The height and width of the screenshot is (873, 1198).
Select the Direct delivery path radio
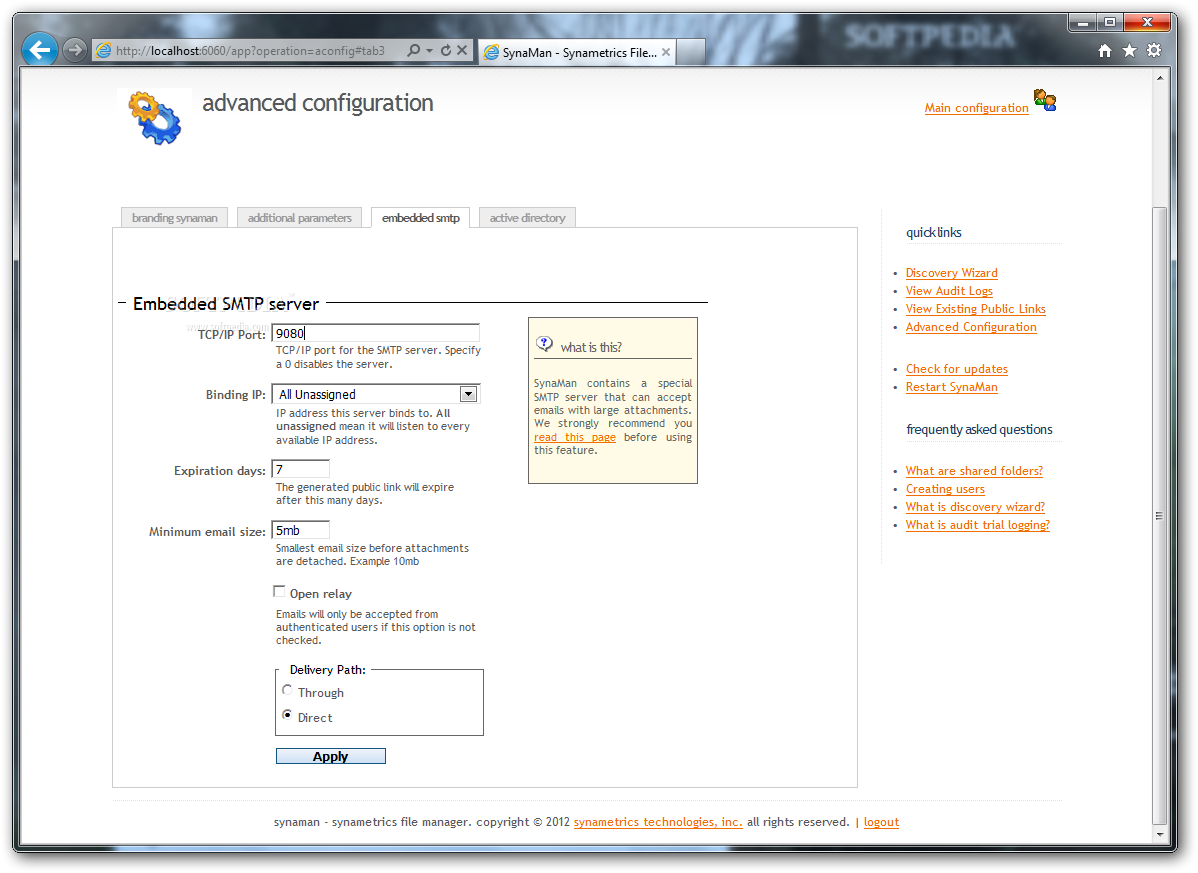point(287,715)
